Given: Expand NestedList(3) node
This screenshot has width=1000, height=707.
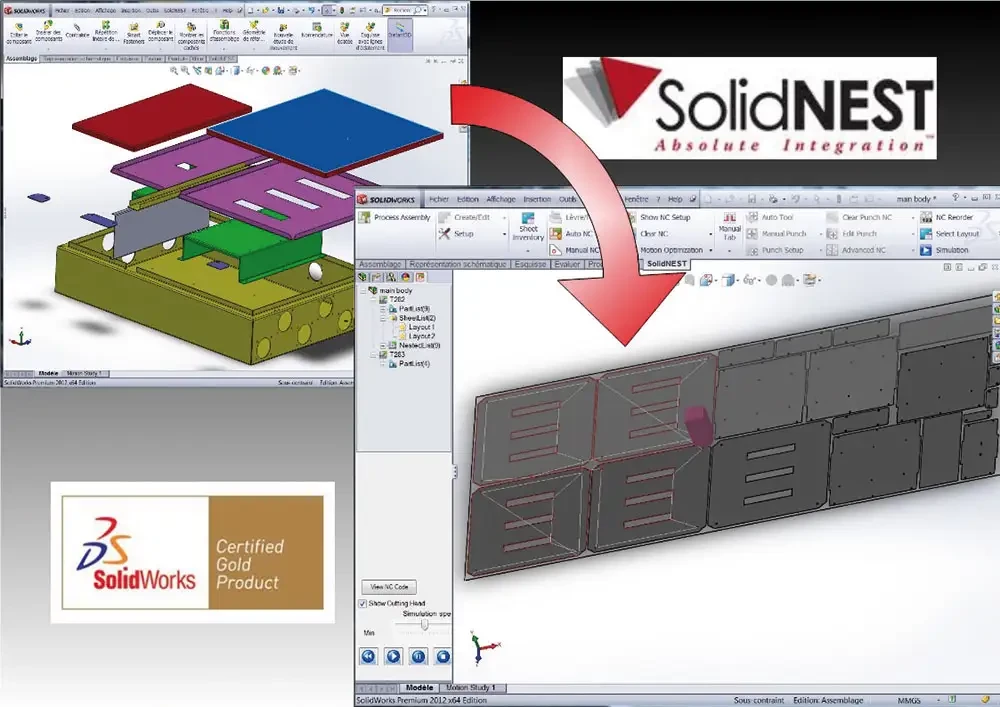Looking at the screenshot, I should pyautogui.click(x=383, y=346).
